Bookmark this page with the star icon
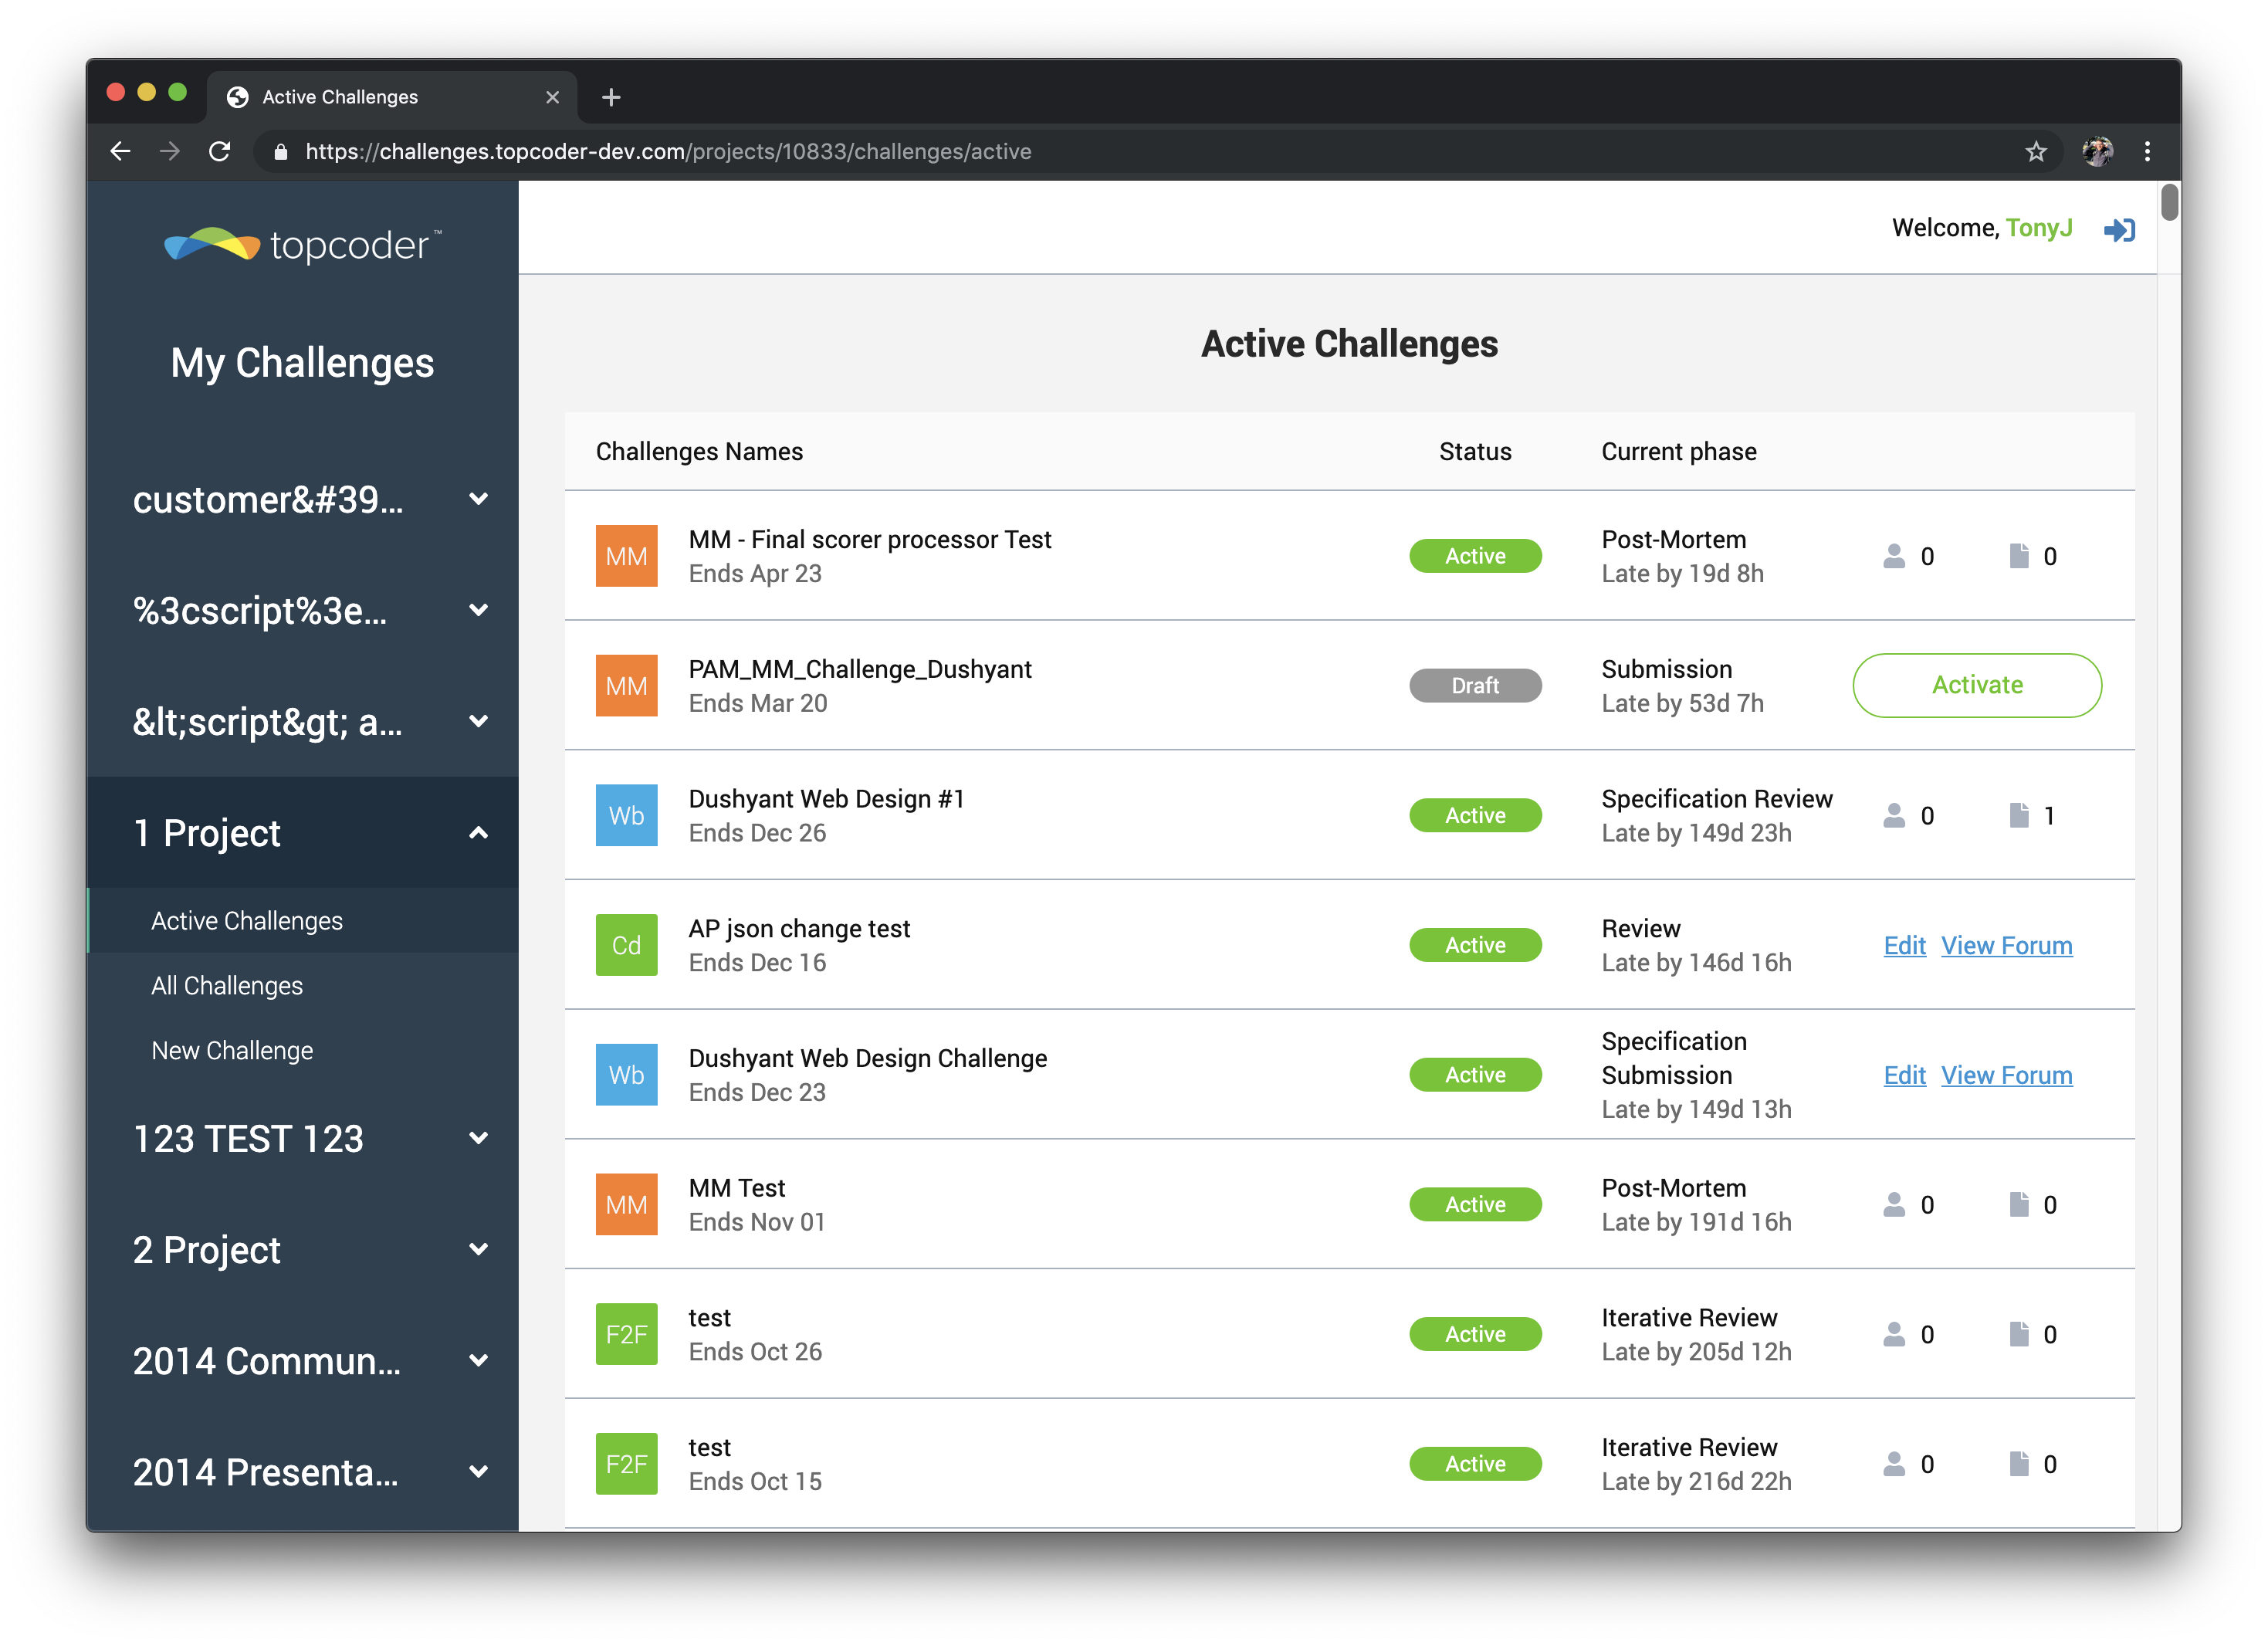Screen dimensions: 2268x1646 pos(2036,152)
